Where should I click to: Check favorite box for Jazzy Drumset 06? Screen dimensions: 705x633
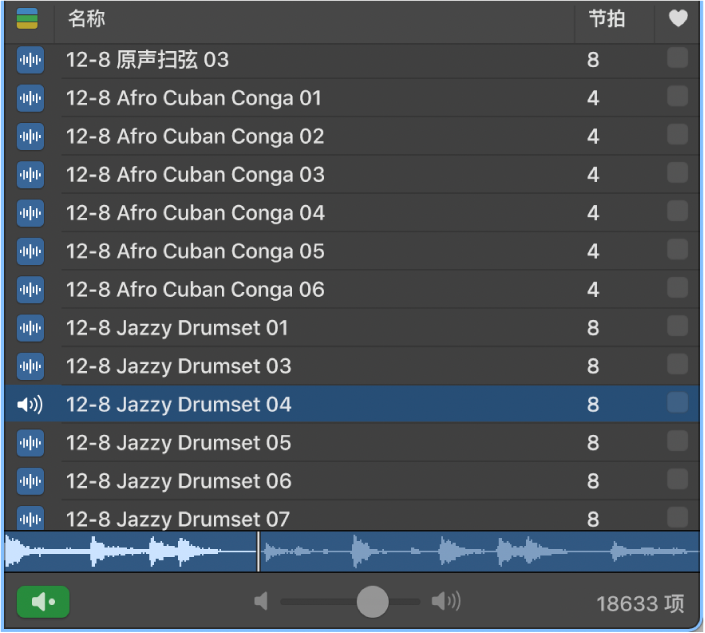coord(677,480)
